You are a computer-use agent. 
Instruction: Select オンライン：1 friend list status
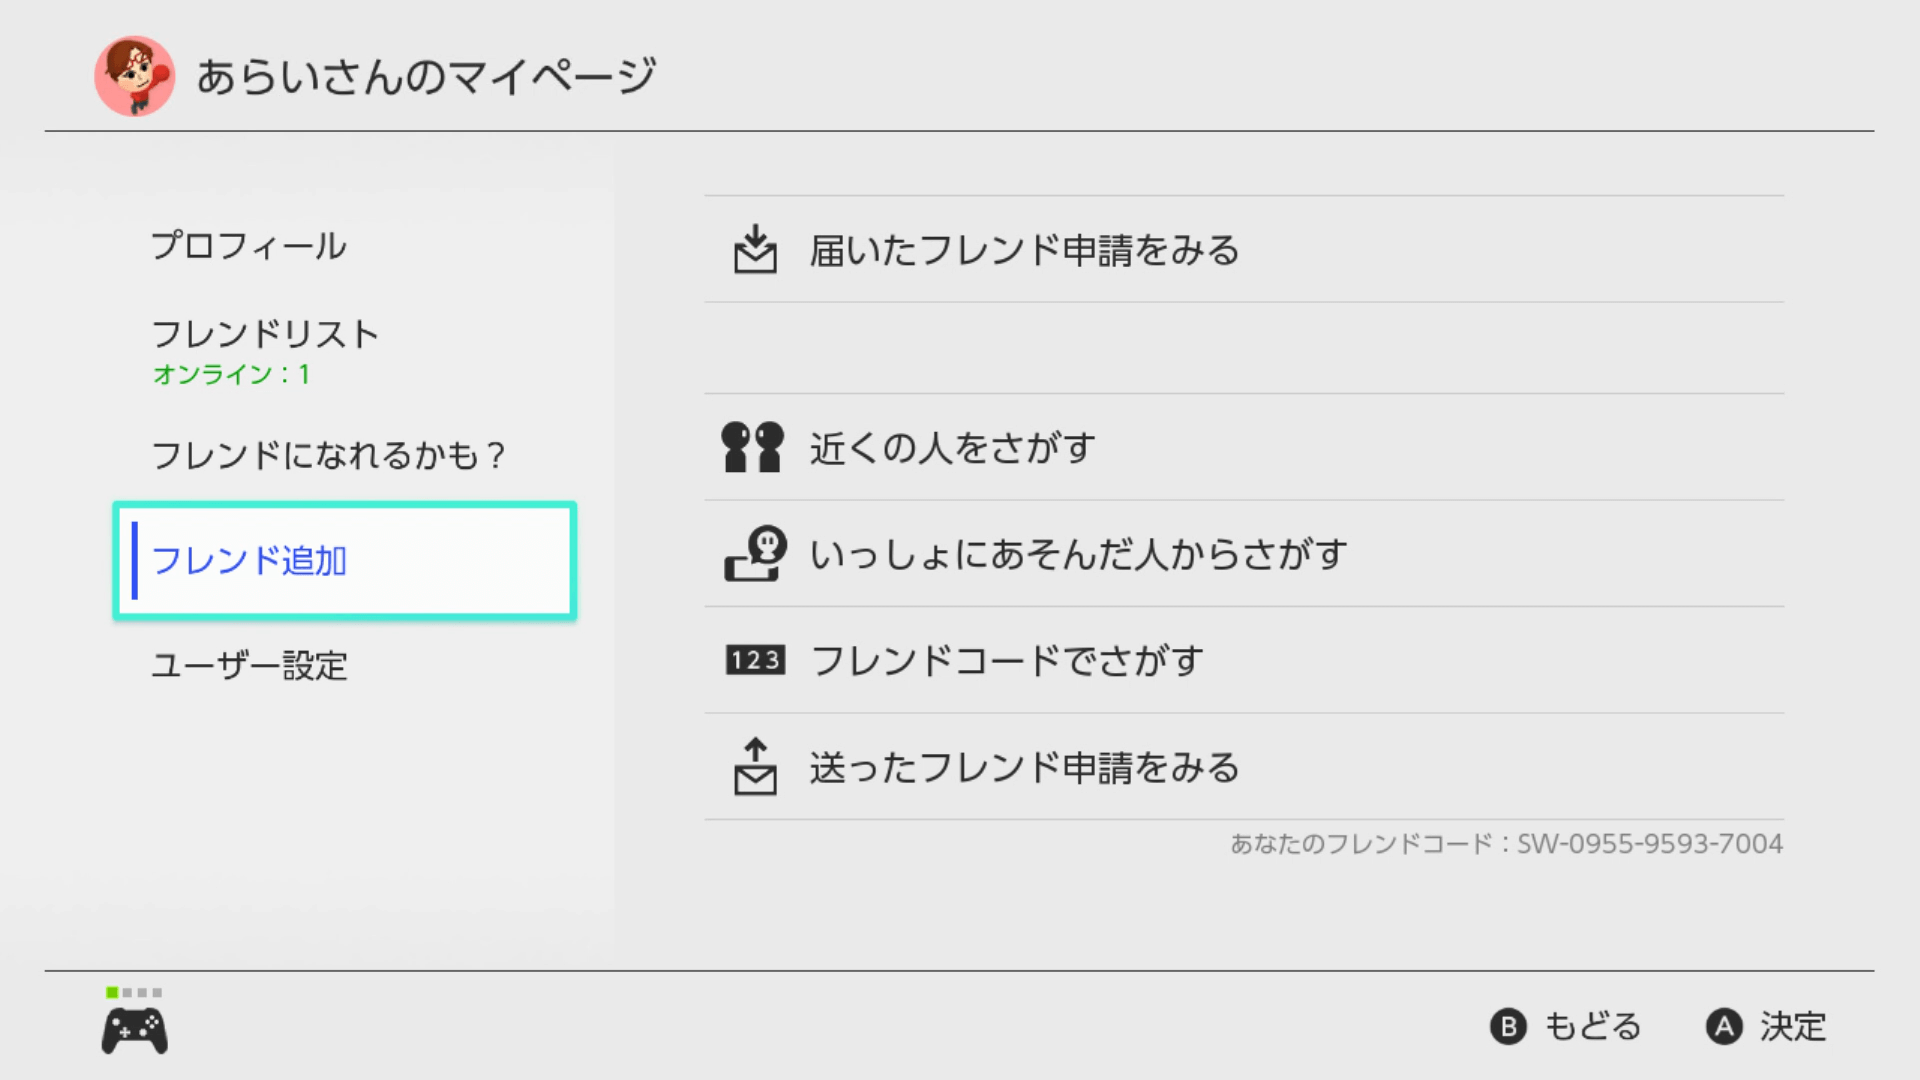tap(229, 375)
